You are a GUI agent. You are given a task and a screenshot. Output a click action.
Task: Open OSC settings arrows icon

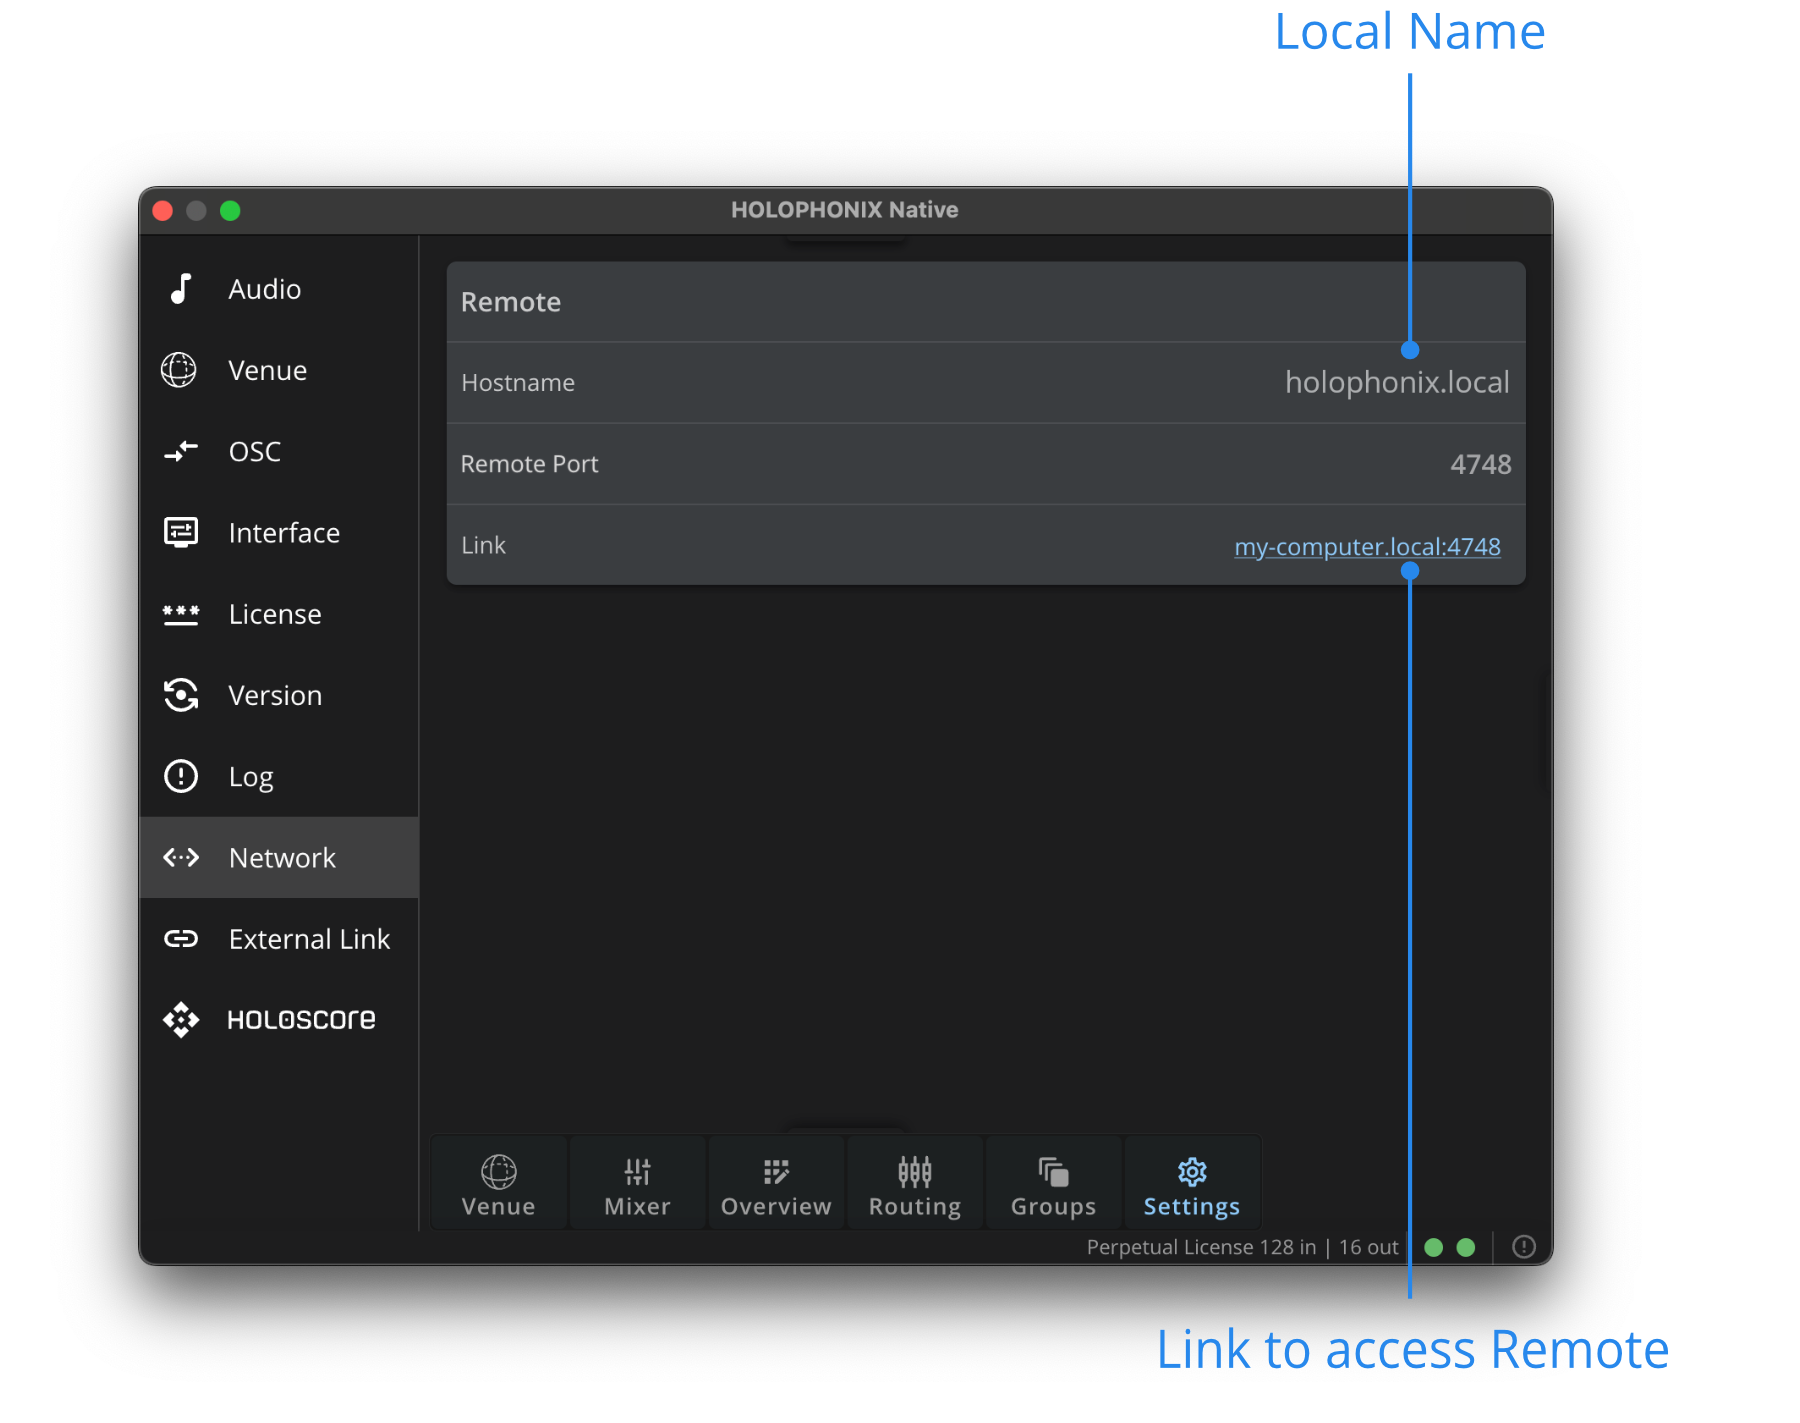click(x=181, y=452)
